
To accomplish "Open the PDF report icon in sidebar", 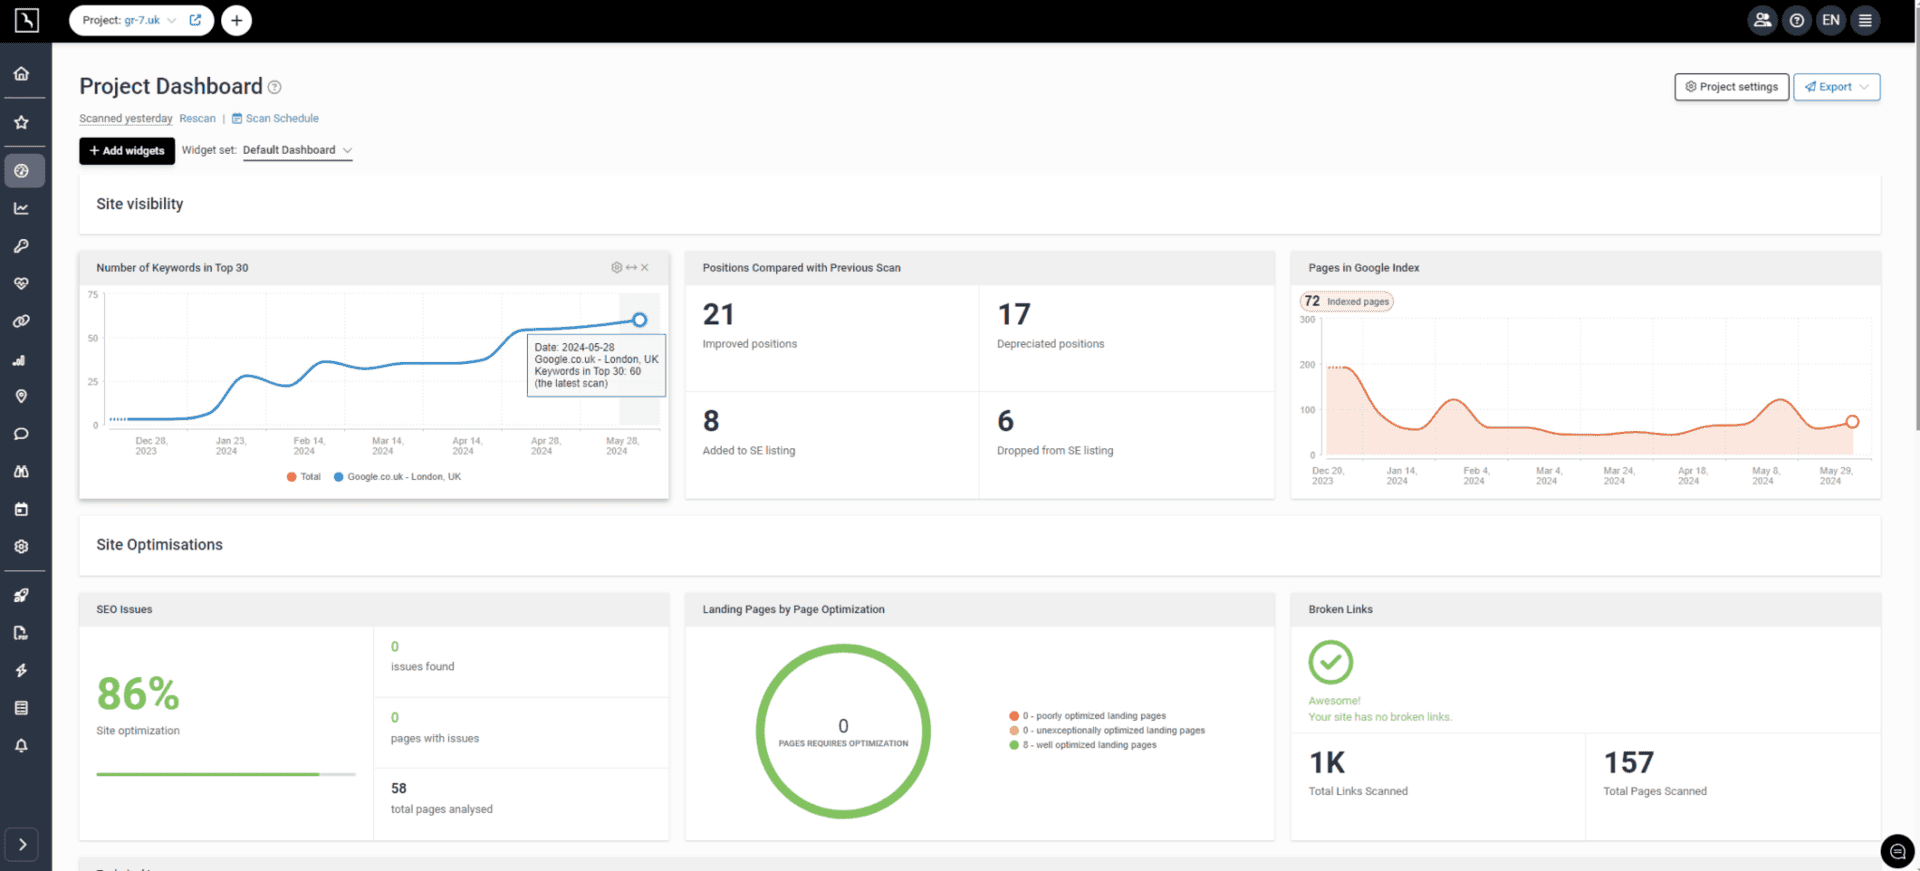I will [x=21, y=633].
